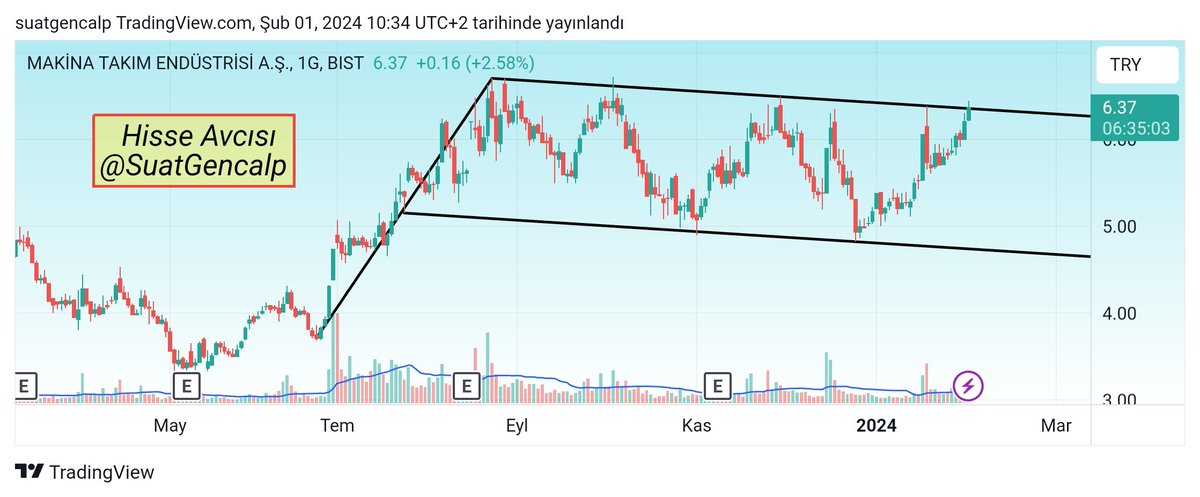Click the E earnings marker above May
Image resolution: width=1200 pixels, height=497 pixels.
pos(186,384)
